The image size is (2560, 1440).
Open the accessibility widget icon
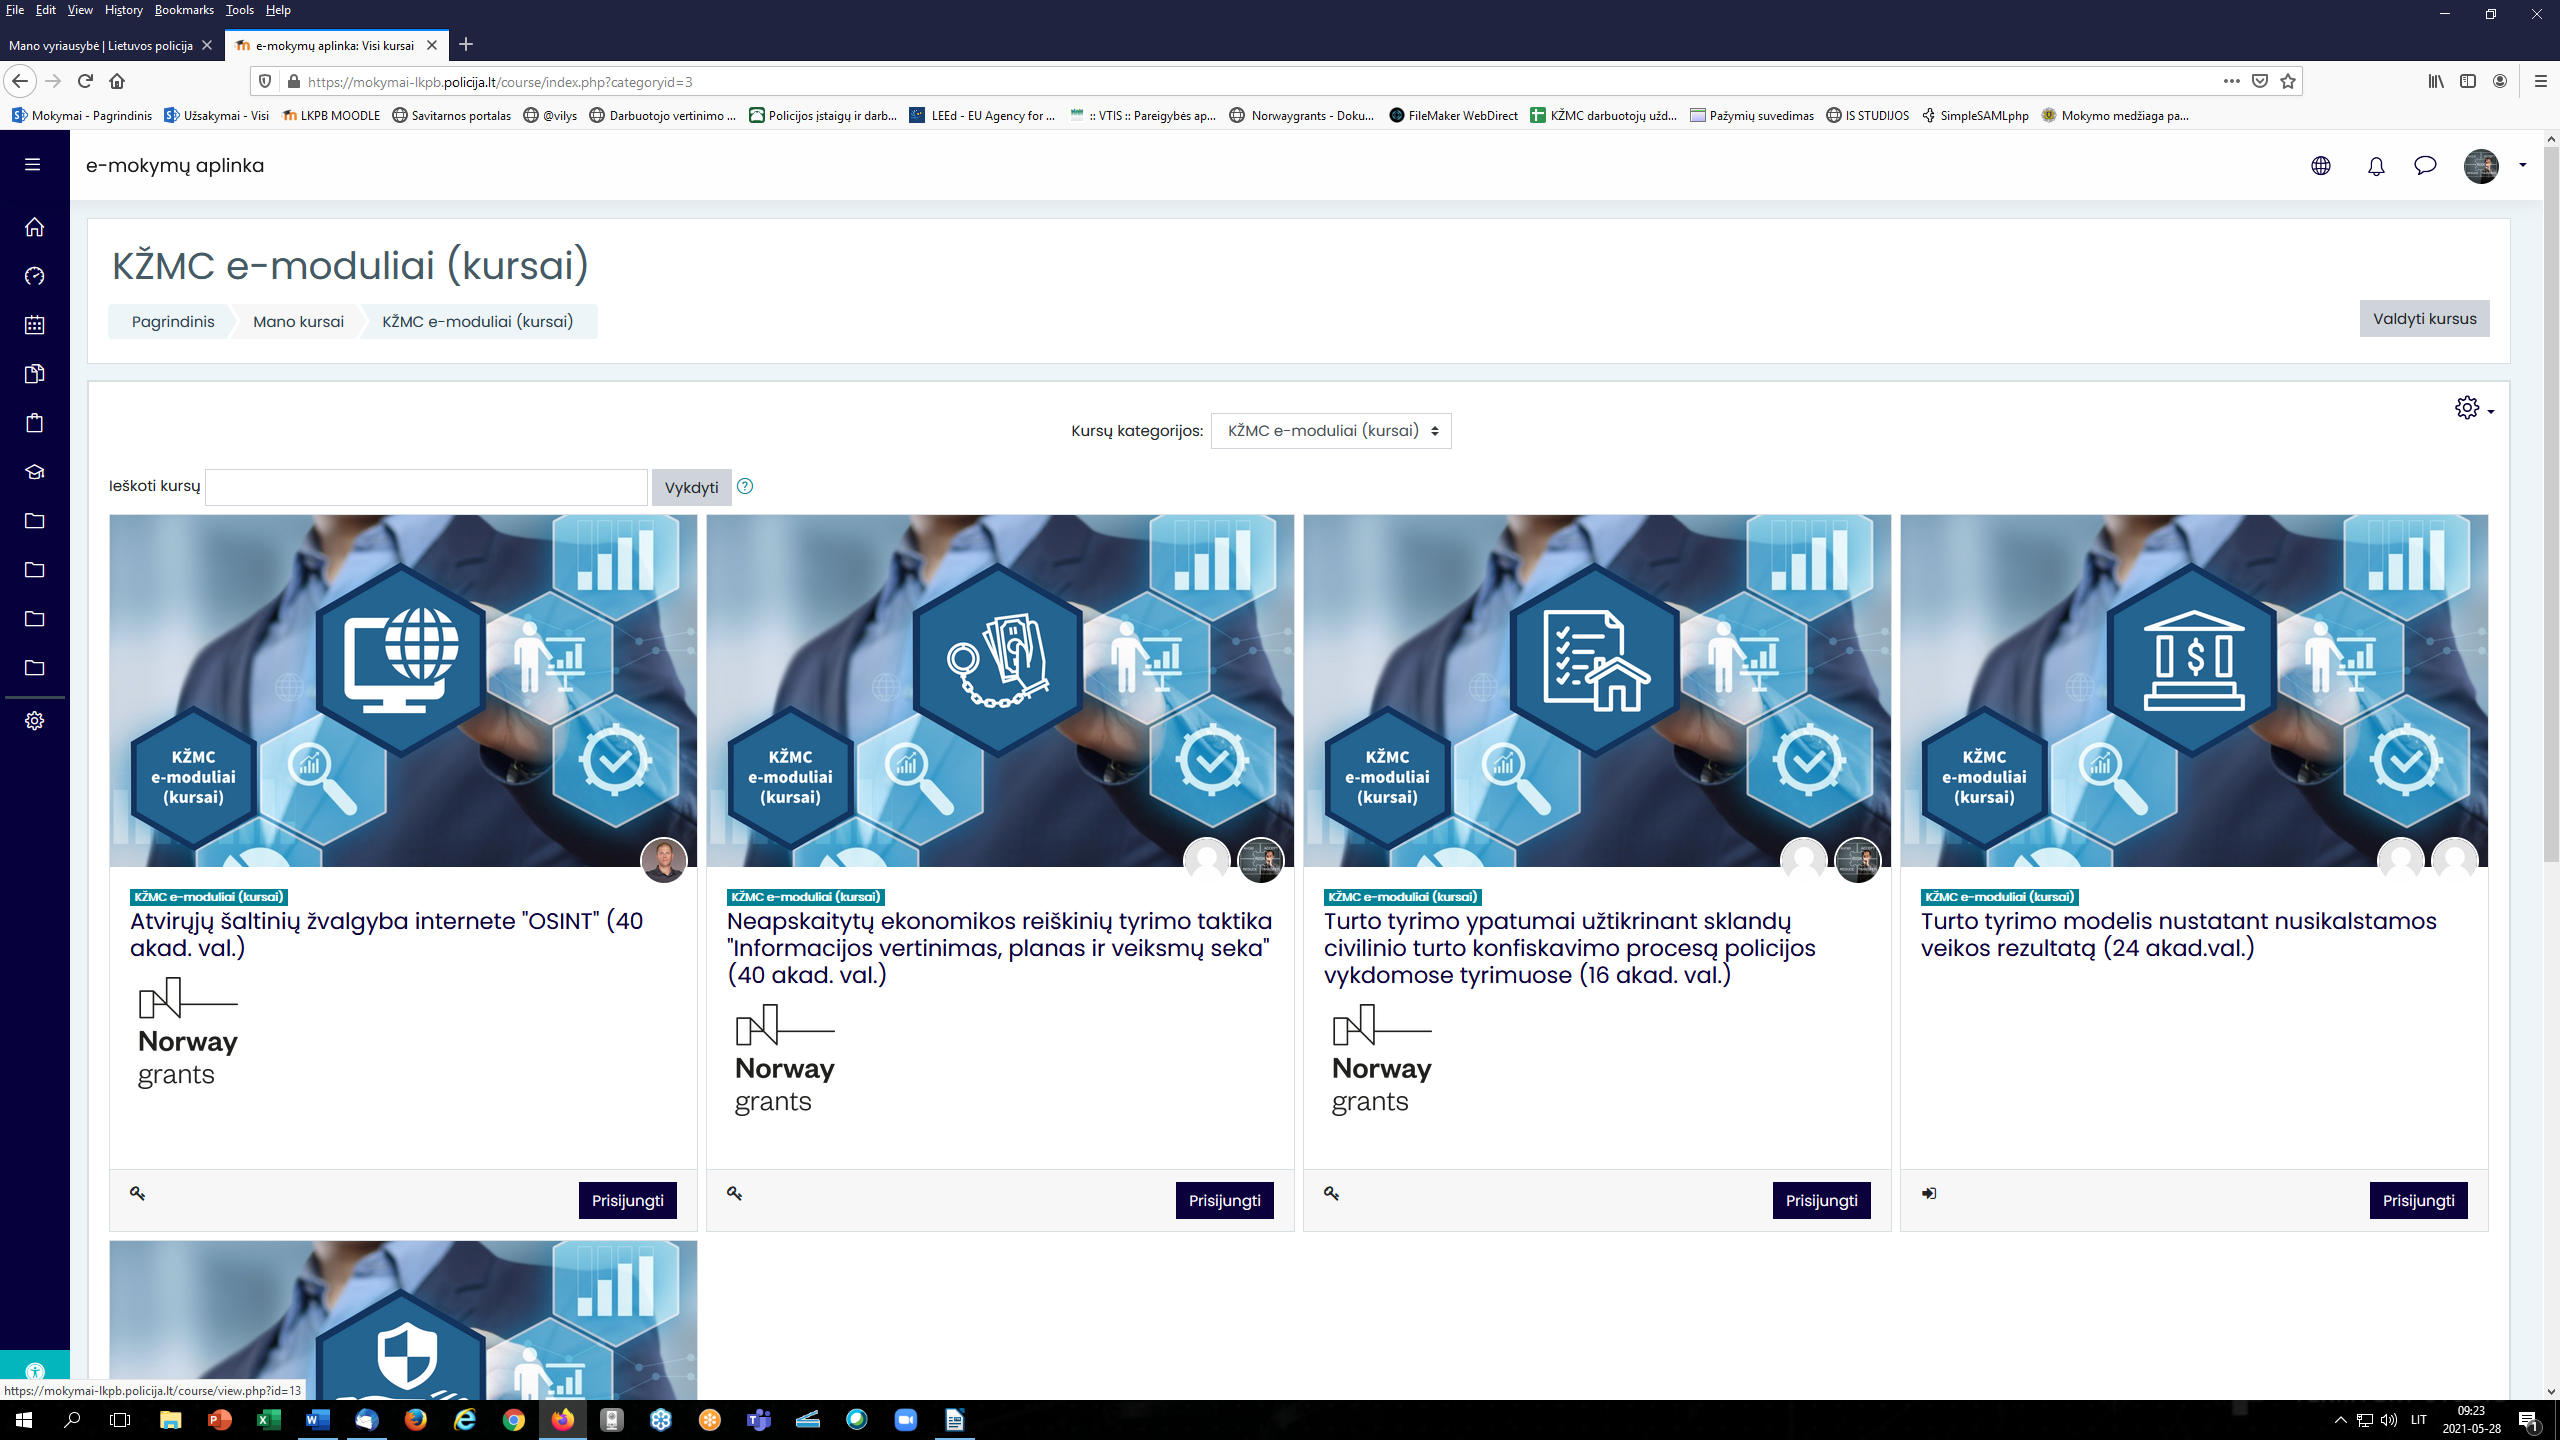34,1372
